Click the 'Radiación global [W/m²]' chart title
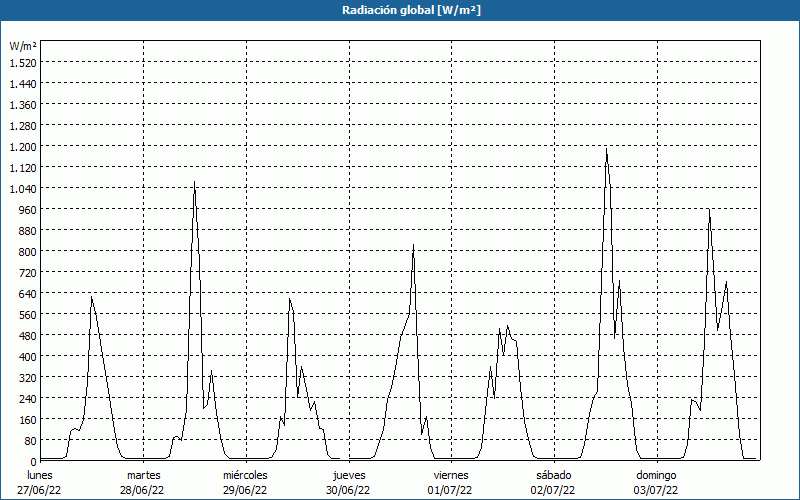Screen dimensions: 800x500 pyautogui.click(x=411, y=10)
